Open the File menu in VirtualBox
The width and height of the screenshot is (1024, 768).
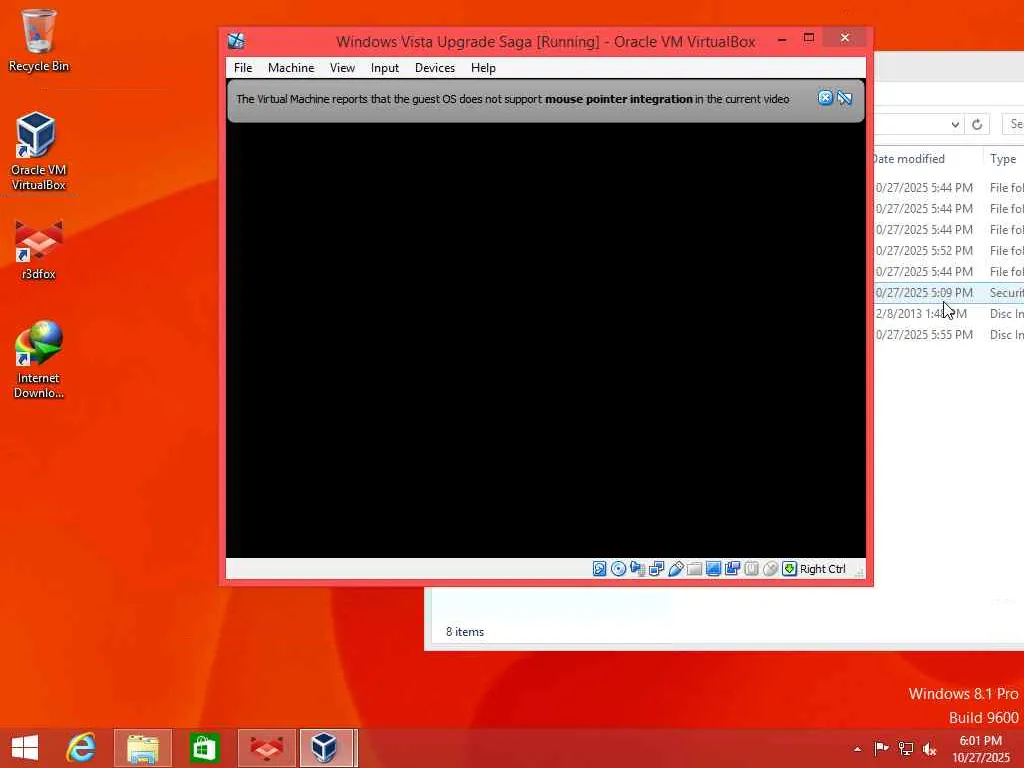(243, 68)
